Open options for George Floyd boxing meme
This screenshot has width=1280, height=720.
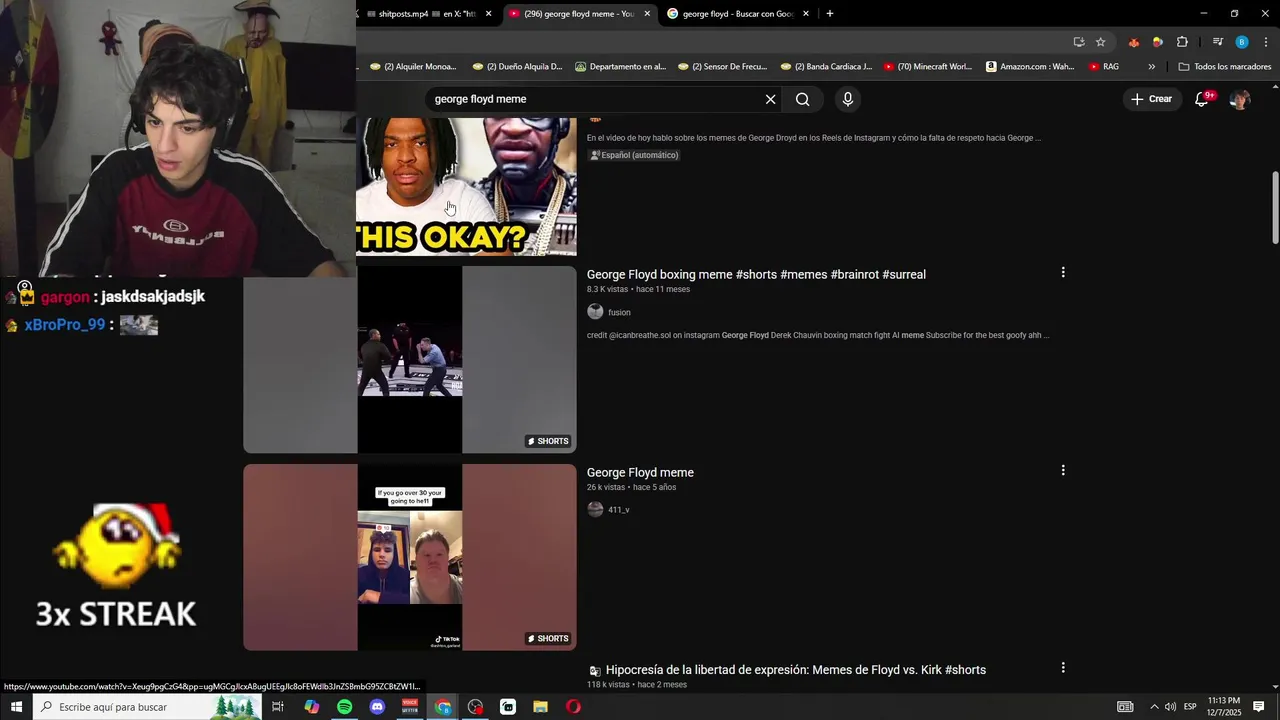[x=1063, y=272]
